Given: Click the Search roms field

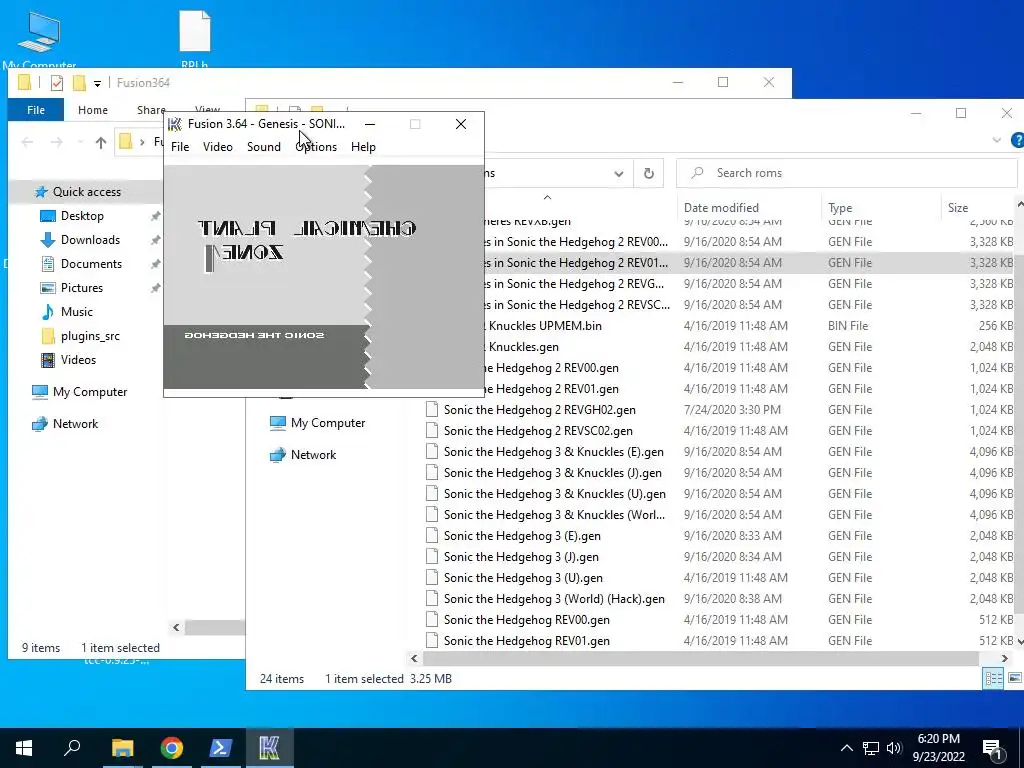Looking at the screenshot, I should tap(846, 173).
